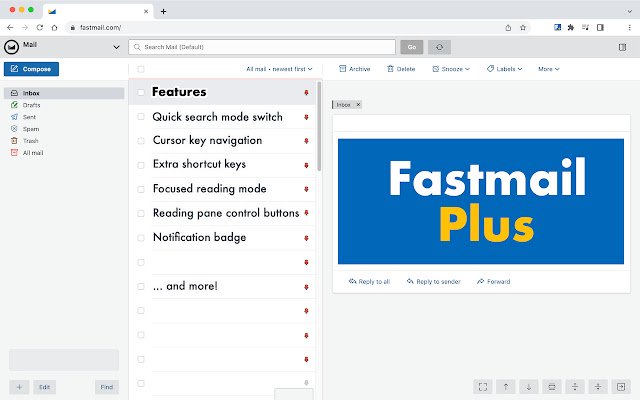640x400 pixels.
Task: Click the Compose pencil icon
Action: click(x=14, y=69)
